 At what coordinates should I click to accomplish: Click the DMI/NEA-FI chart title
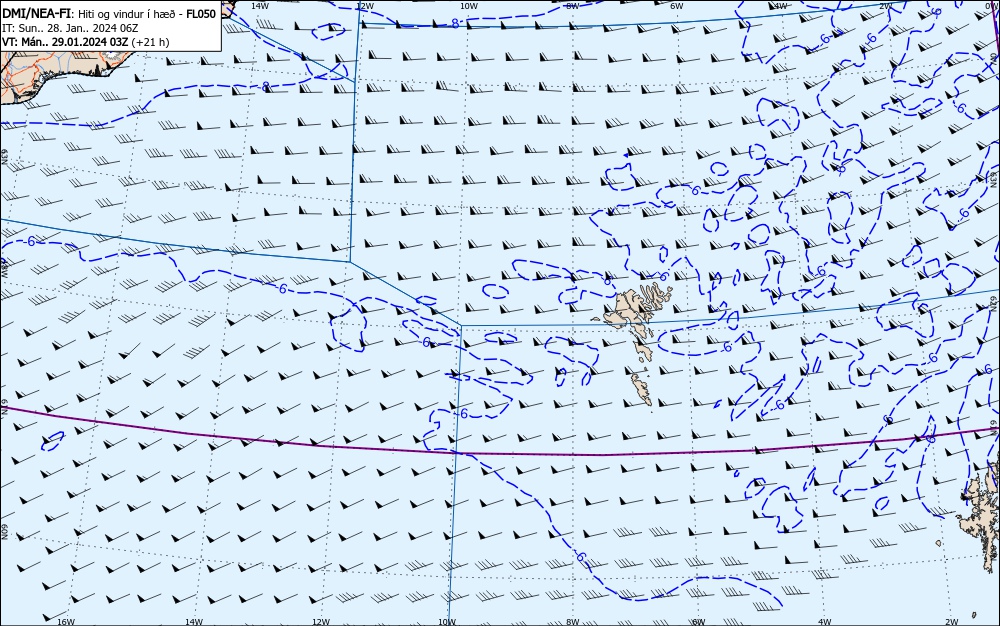(x=36, y=13)
